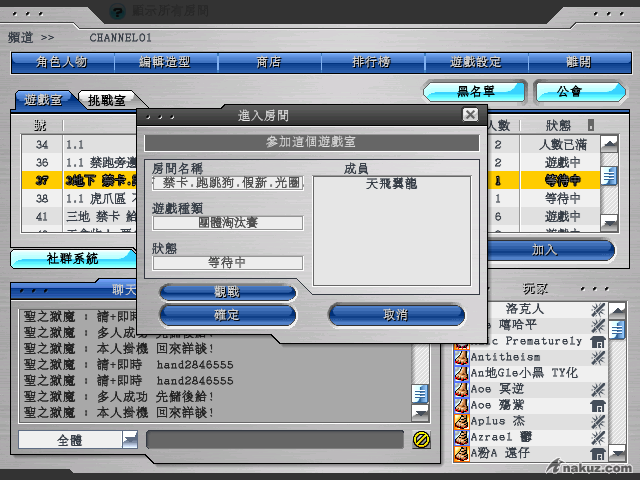The height and width of the screenshot is (480, 640).
Task: Click the 觀戰 spectate button
Action: click(227, 292)
